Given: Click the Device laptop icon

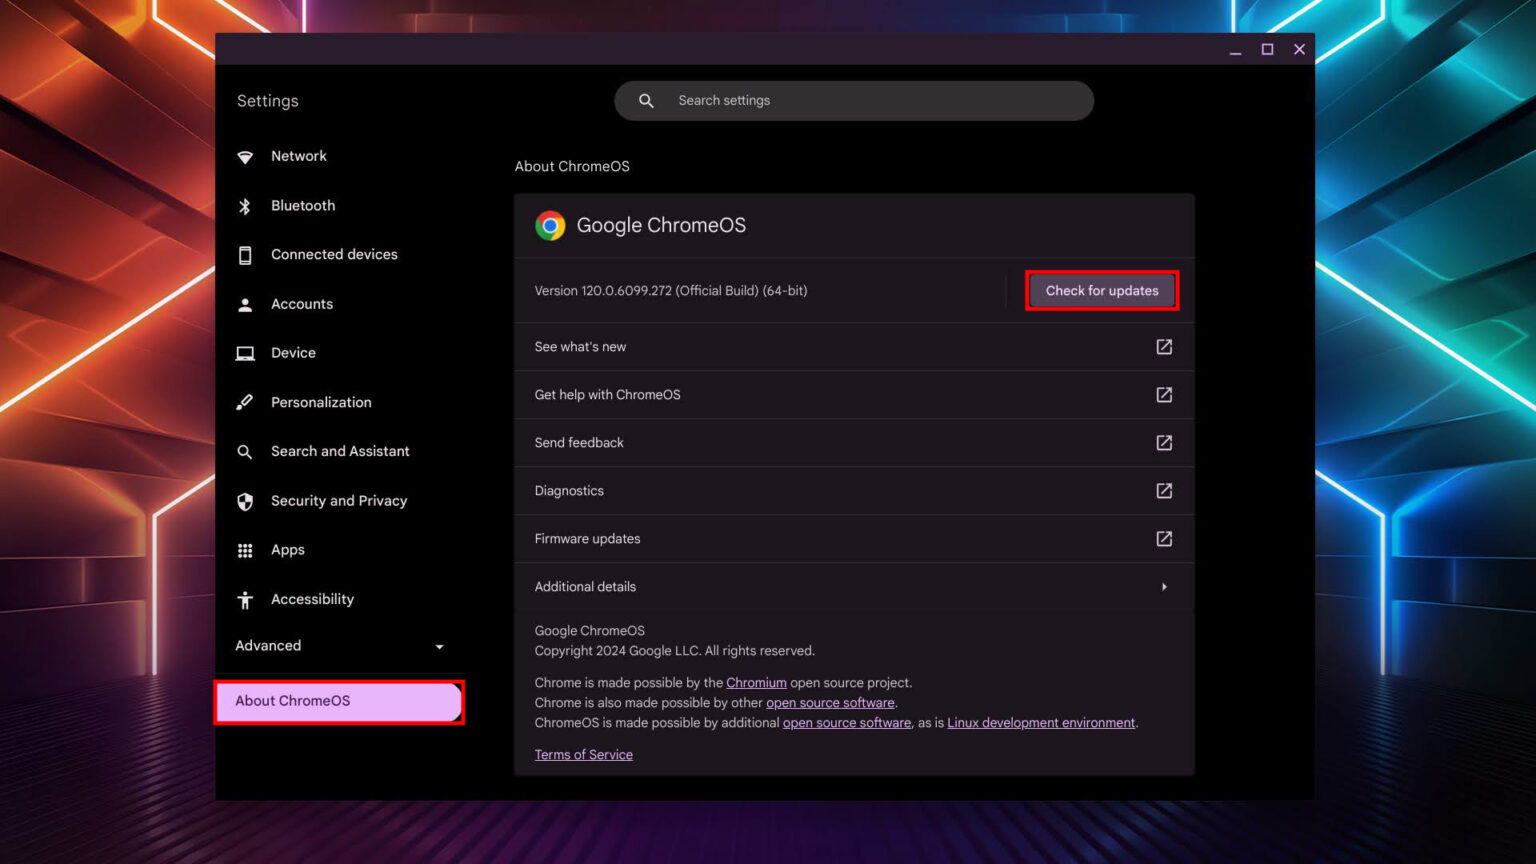Looking at the screenshot, I should point(245,353).
